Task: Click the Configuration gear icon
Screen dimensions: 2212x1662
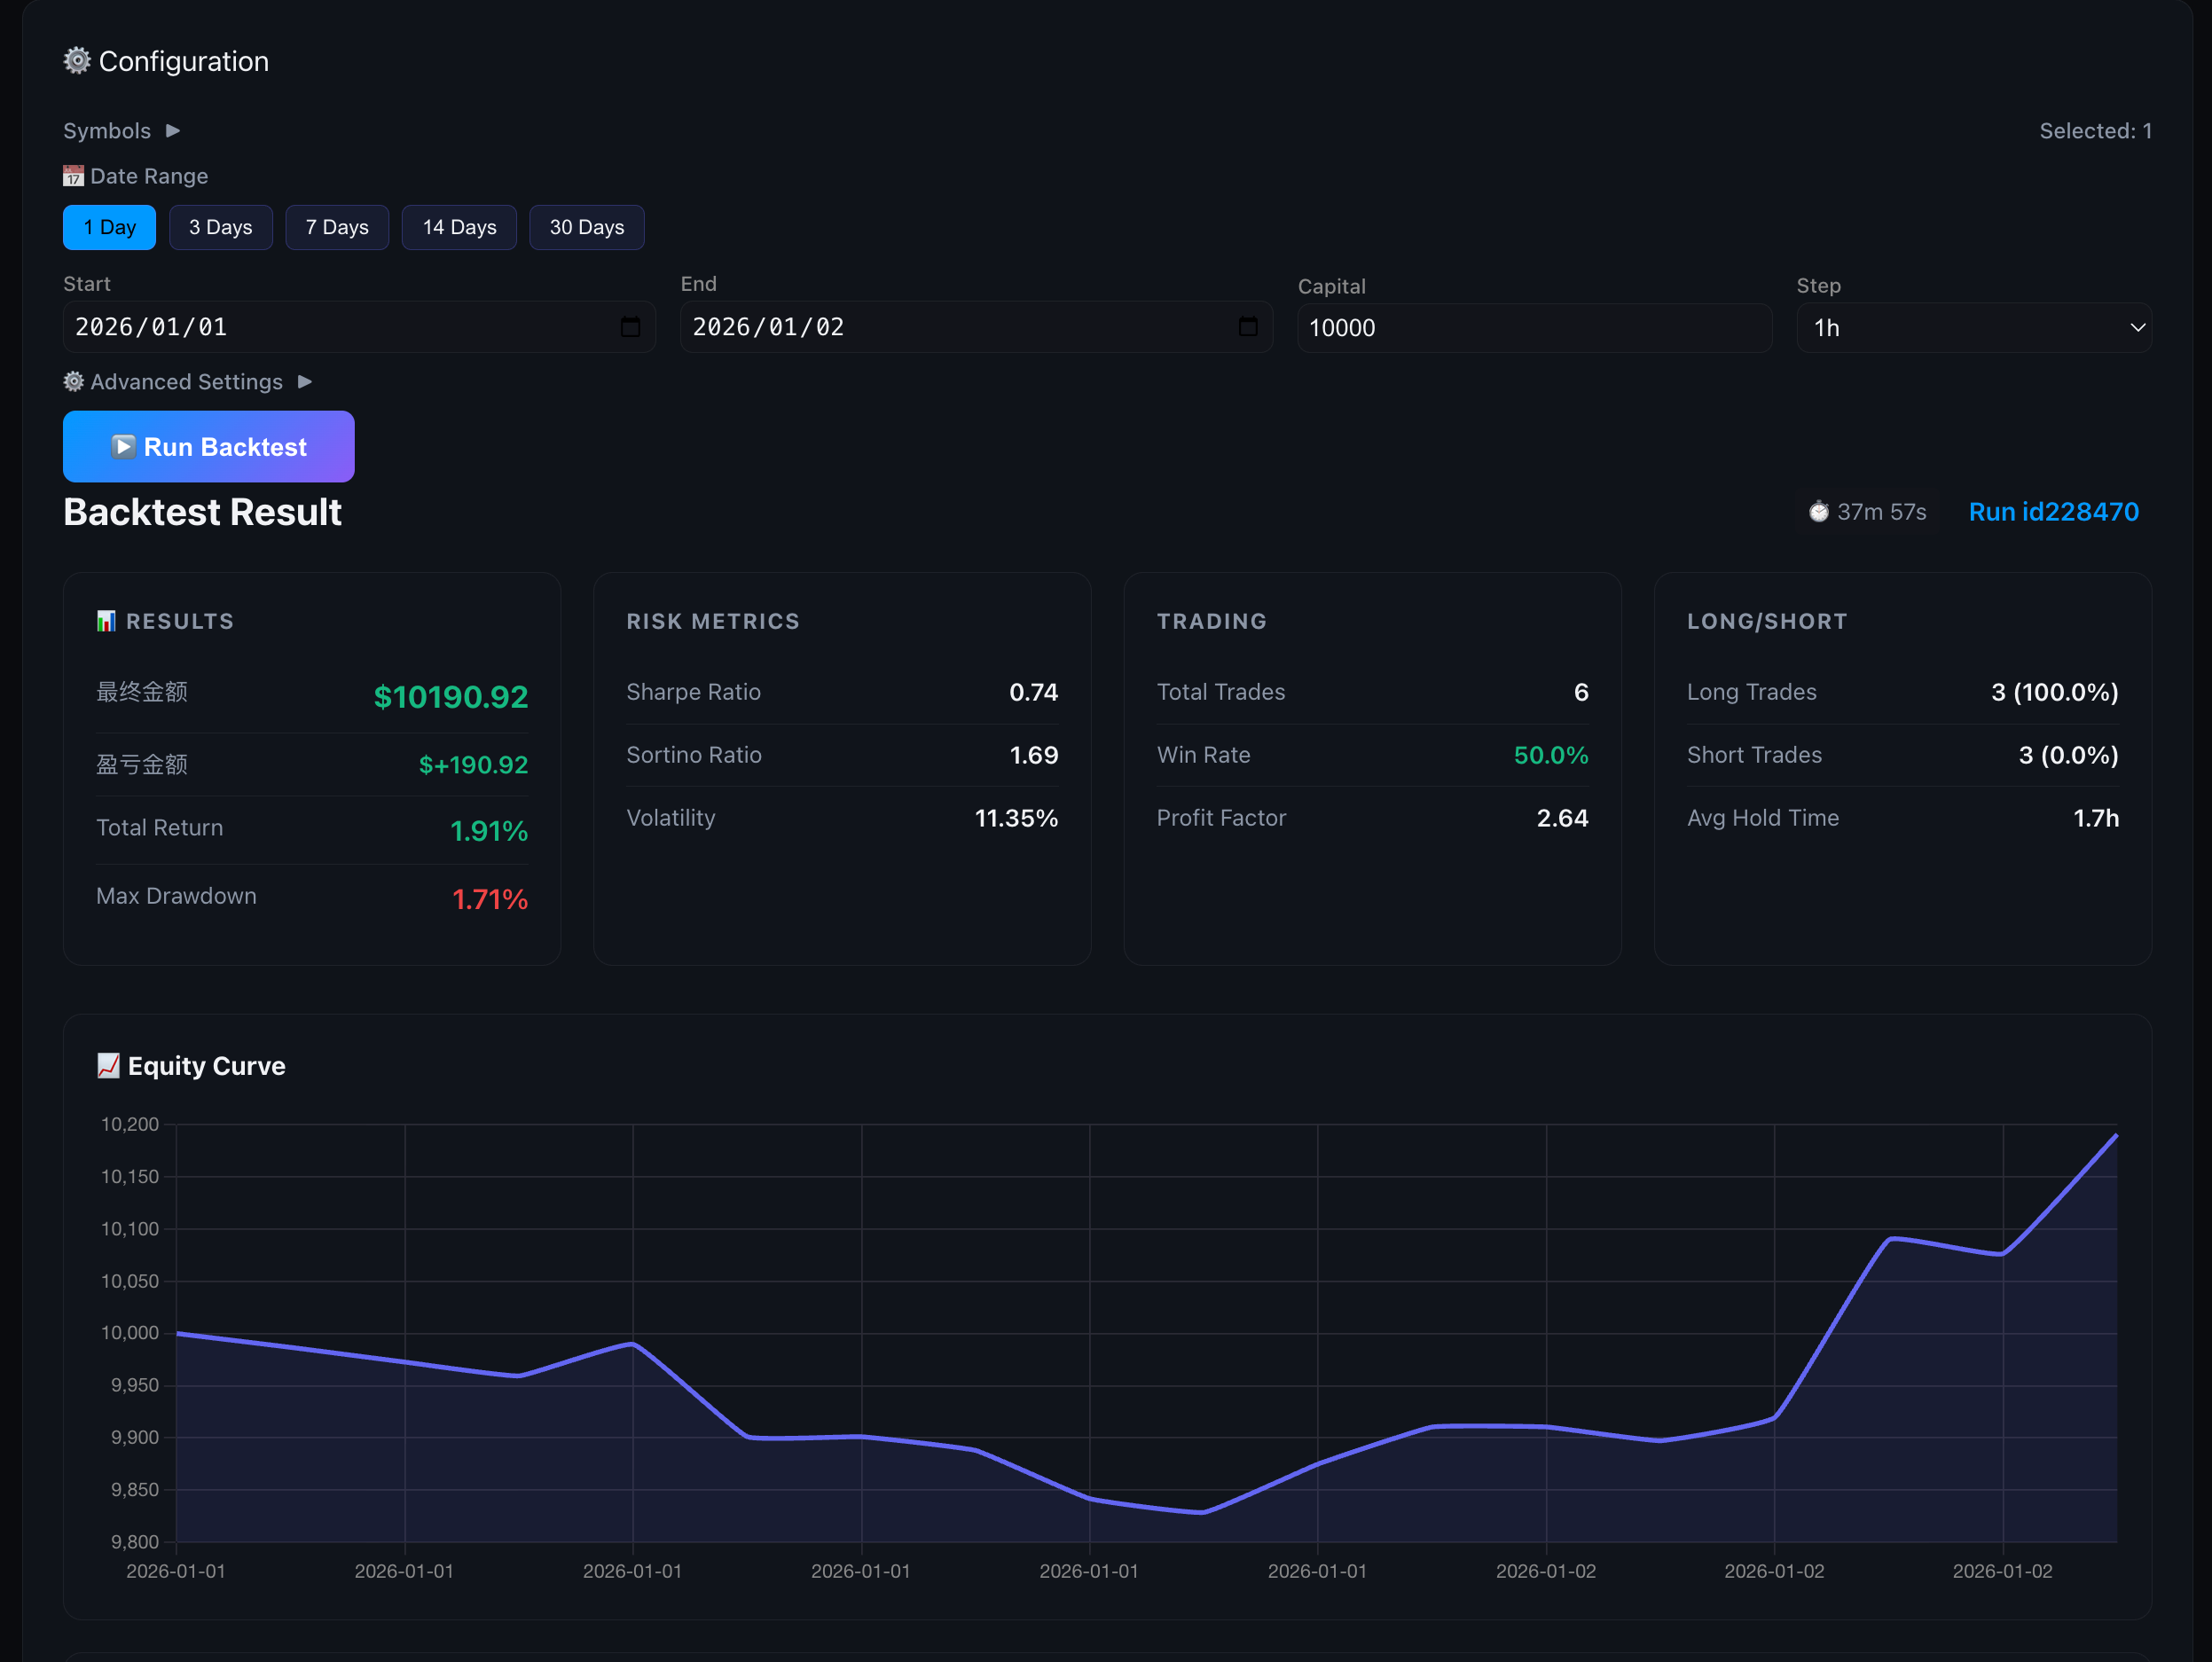Action: 77,61
